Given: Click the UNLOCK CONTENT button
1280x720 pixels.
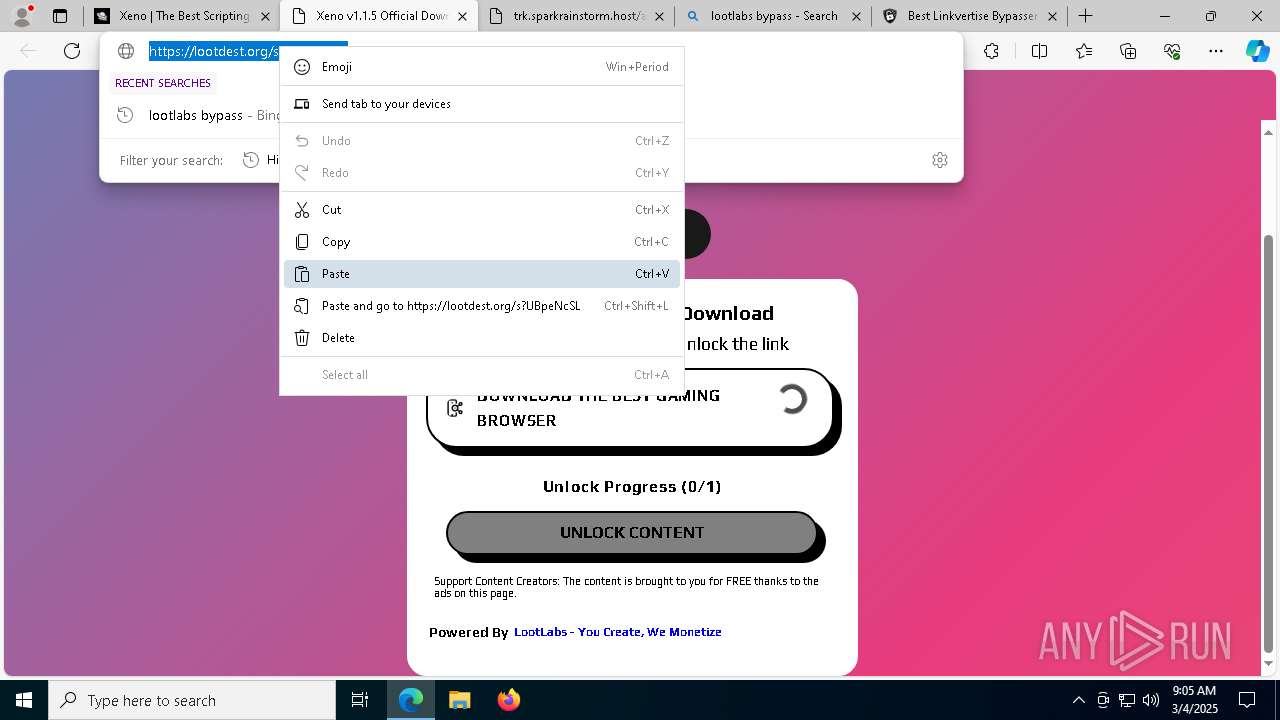Looking at the screenshot, I should 632,533.
